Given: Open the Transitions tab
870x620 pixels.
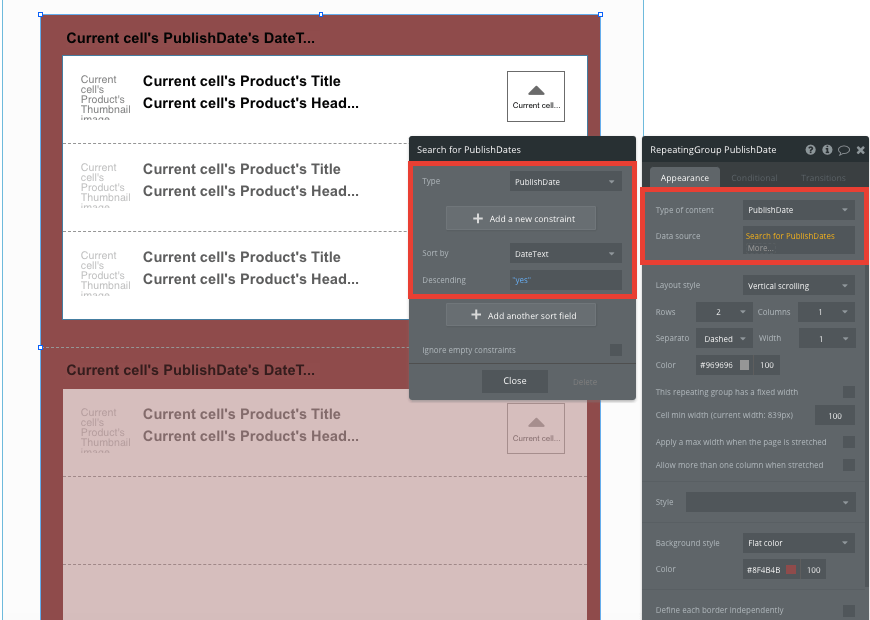Looking at the screenshot, I should (x=822, y=178).
